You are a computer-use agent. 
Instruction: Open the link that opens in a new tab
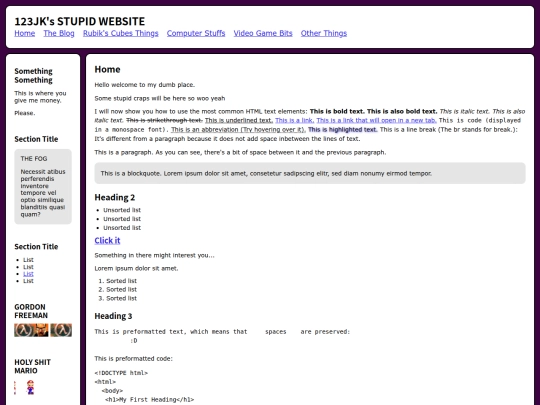click(x=376, y=120)
